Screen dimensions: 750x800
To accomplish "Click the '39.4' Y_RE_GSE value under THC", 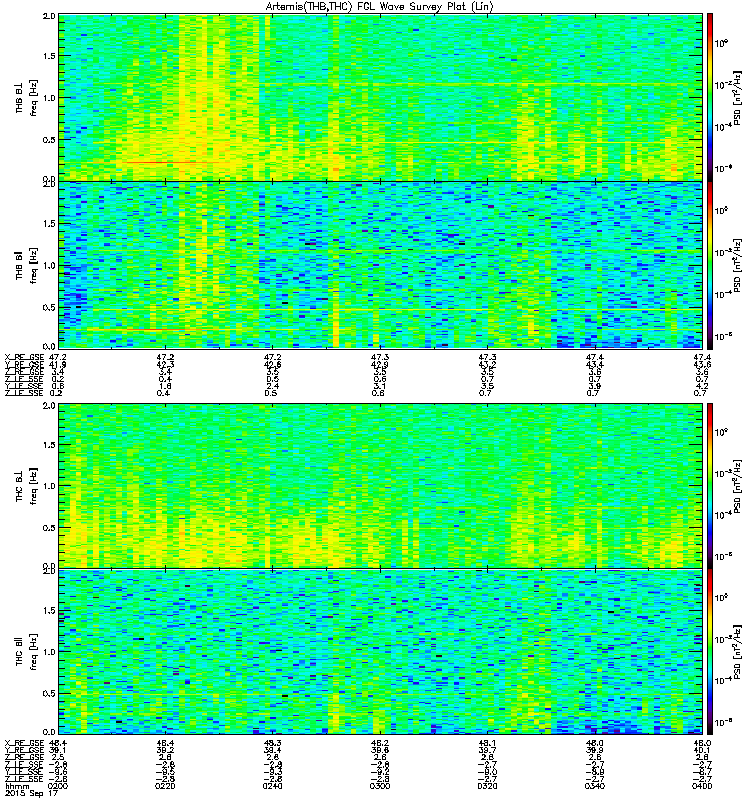I will pyautogui.click(x=272, y=750).
